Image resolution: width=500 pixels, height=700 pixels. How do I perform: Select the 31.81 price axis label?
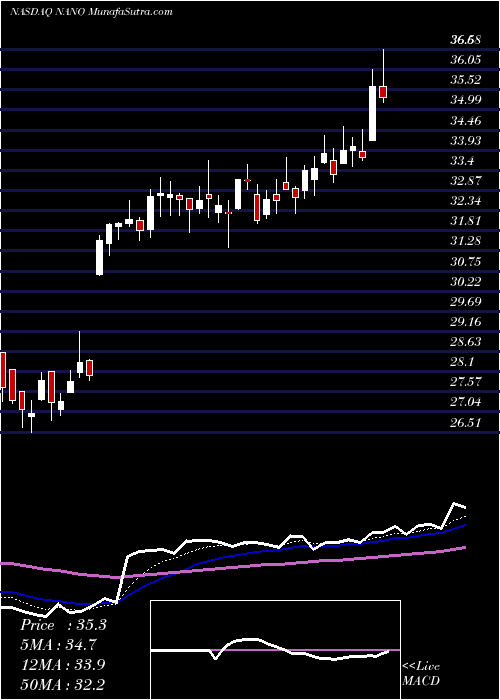tap(465, 221)
